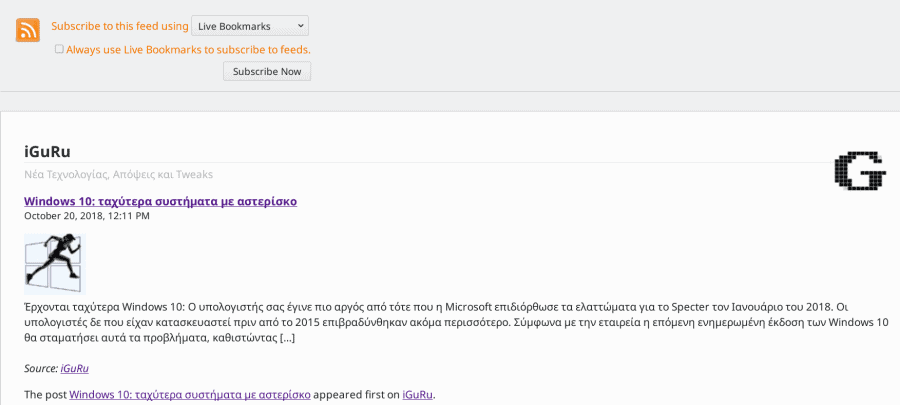Click the article summary paragraph text
Viewport: 900px width, 405px height.
pyautogui.click(x=450, y=322)
